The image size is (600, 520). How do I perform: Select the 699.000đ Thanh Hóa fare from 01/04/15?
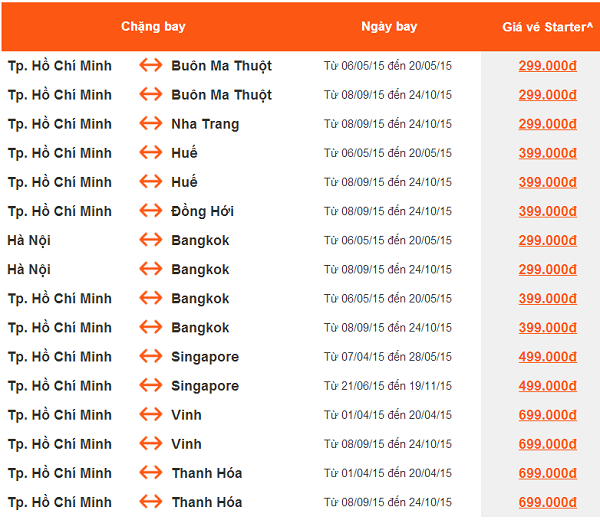point(548,473)
